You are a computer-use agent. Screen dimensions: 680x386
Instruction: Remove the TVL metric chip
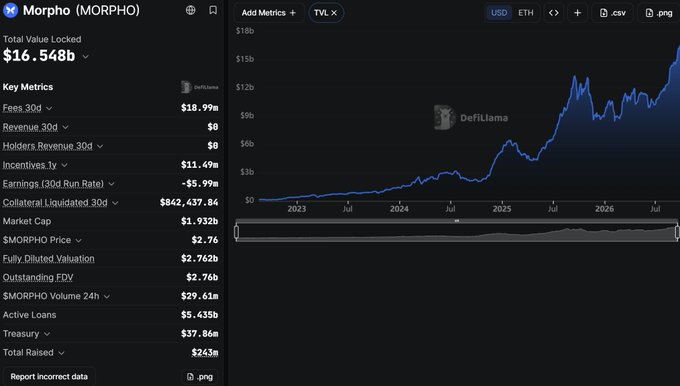(334, 13)
